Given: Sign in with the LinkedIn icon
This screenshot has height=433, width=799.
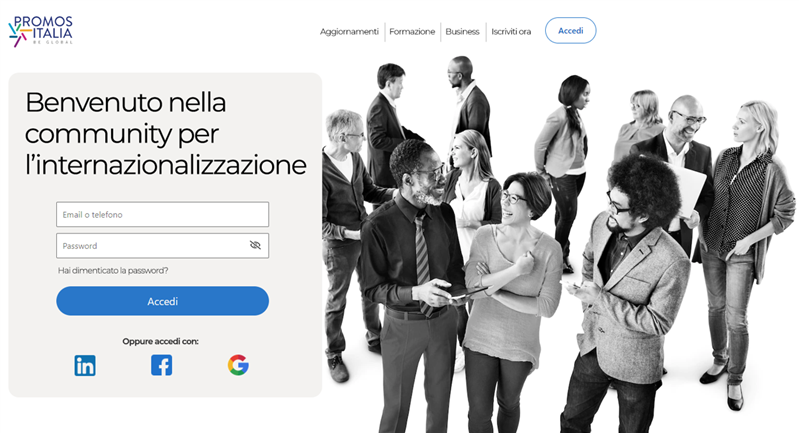Looking at the screenshot, I should point(85,365).
